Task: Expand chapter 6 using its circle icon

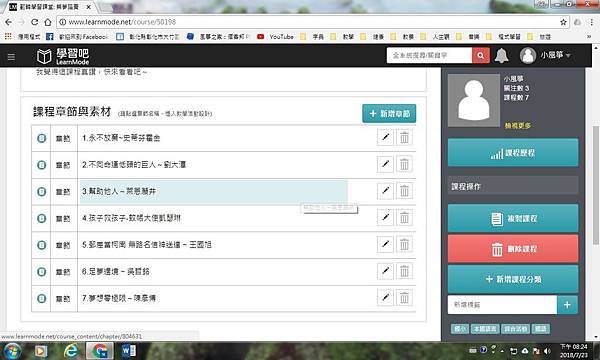Action: 41,272
